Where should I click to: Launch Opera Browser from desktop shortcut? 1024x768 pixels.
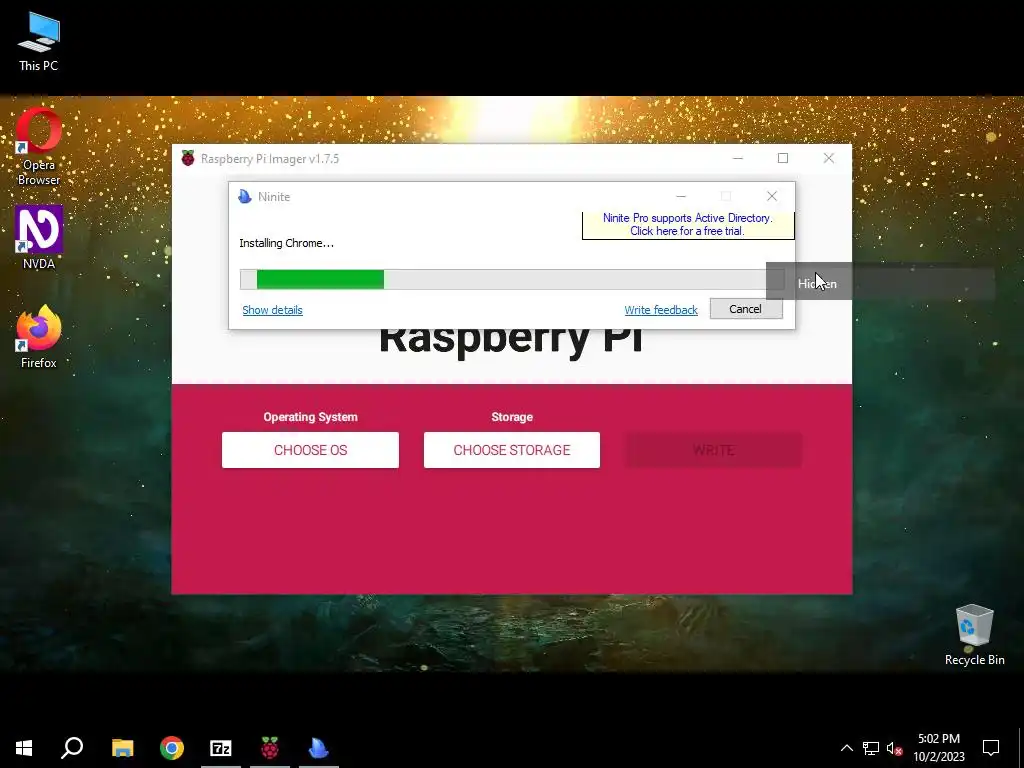[39, 148]
